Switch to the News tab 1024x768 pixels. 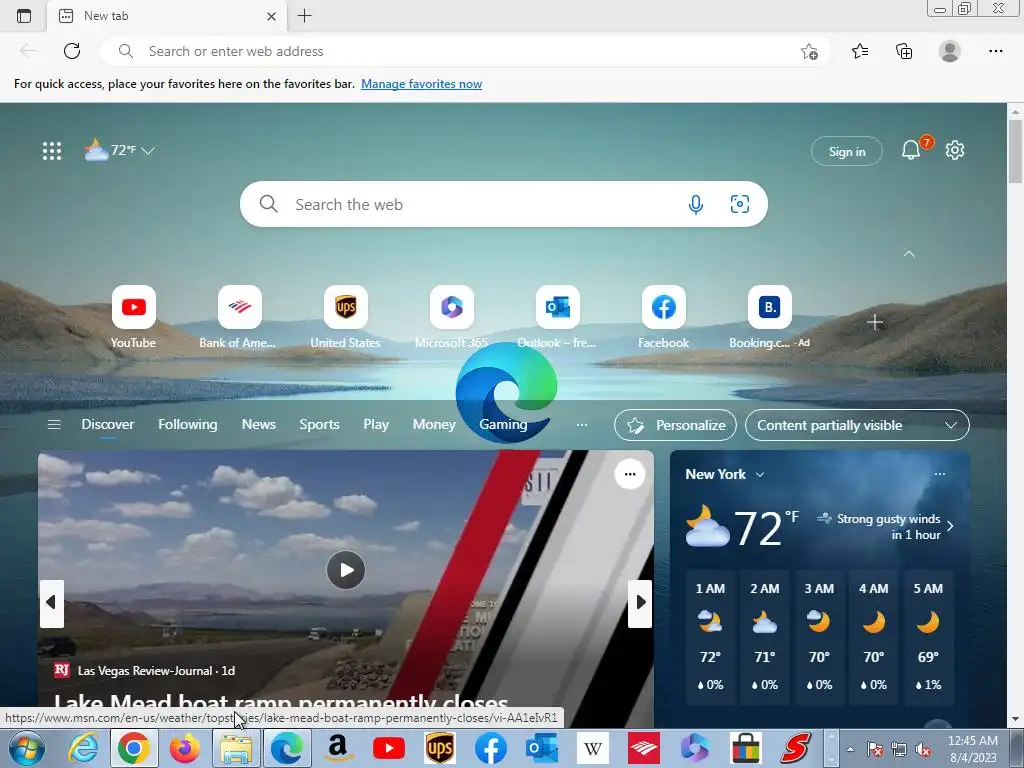[x=259, y=424]
